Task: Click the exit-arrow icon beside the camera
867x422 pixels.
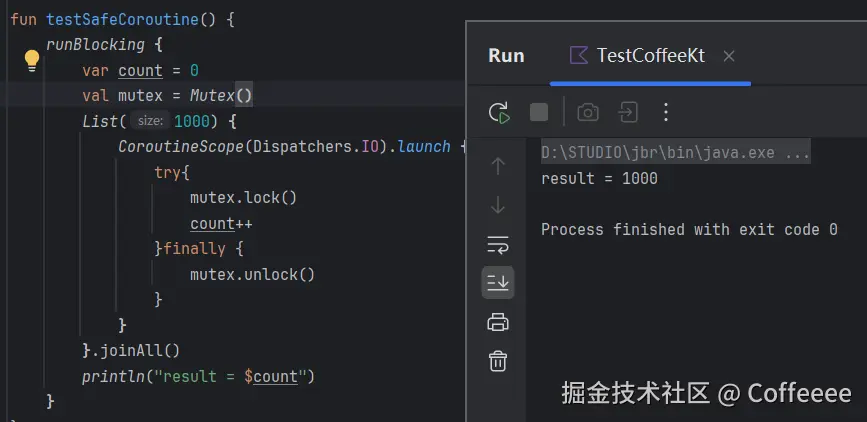Action: click(628, 112)
